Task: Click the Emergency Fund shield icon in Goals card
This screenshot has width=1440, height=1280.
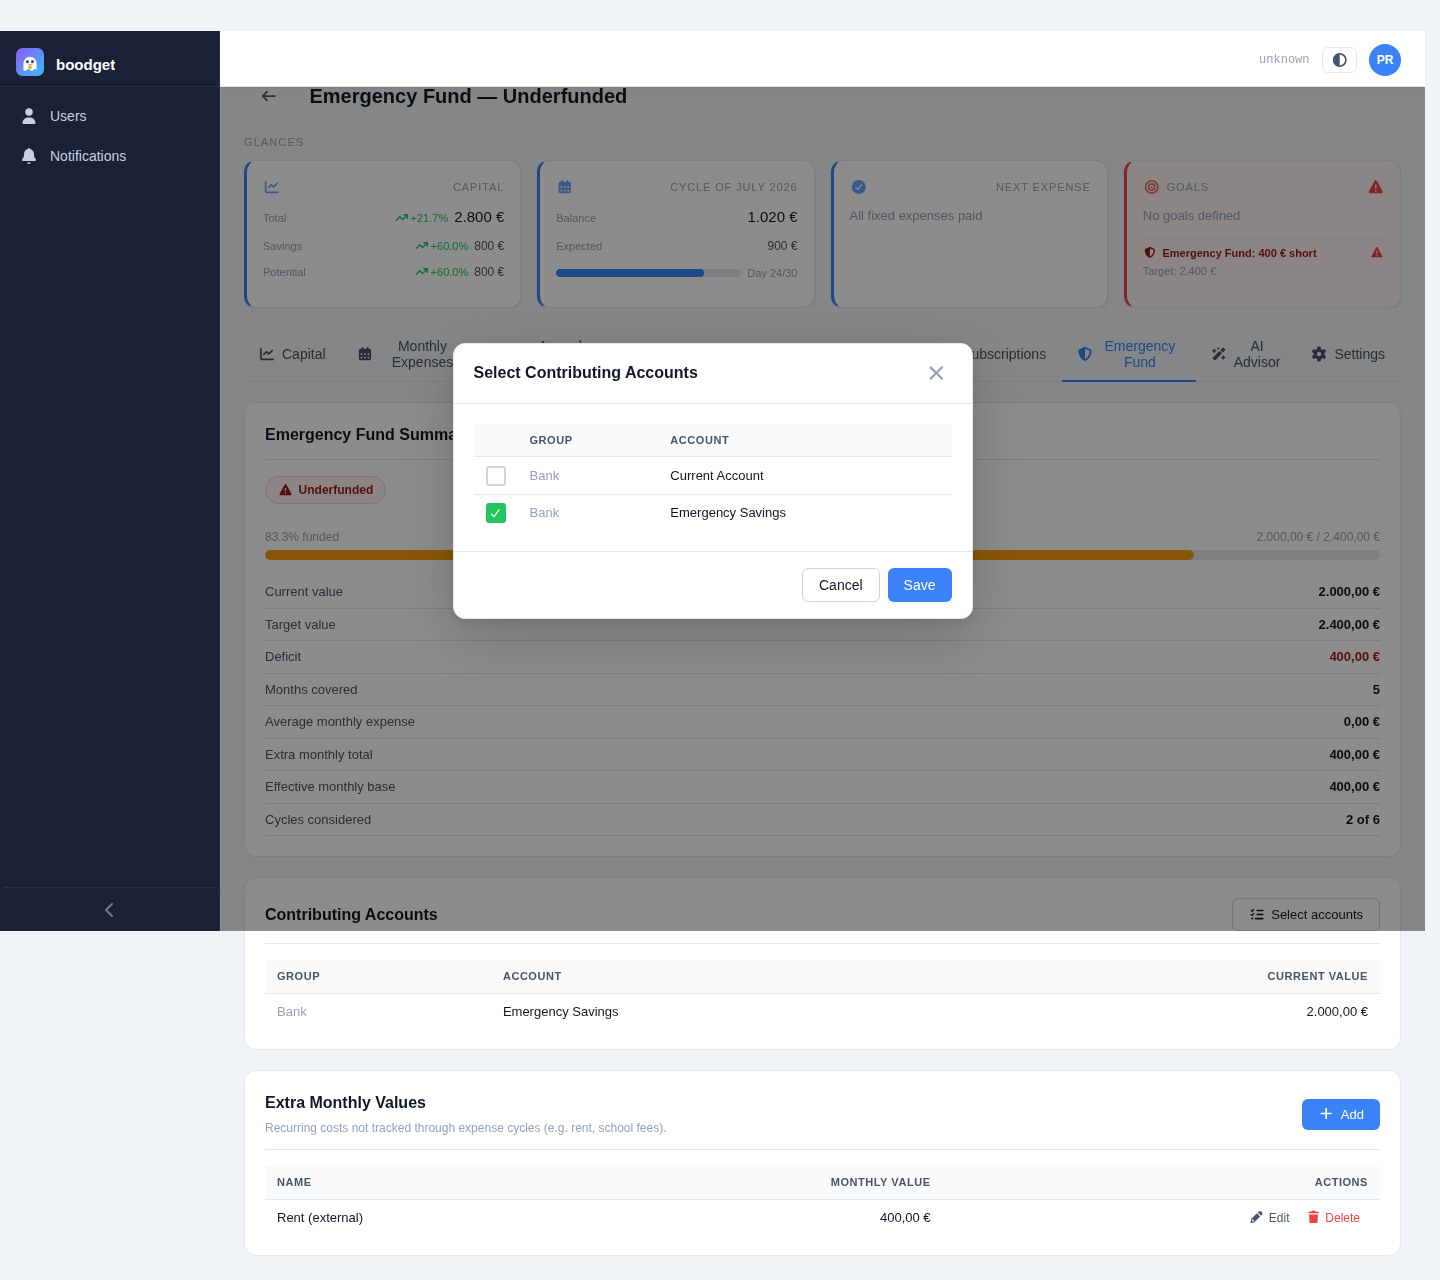Action: [1150, 253]
